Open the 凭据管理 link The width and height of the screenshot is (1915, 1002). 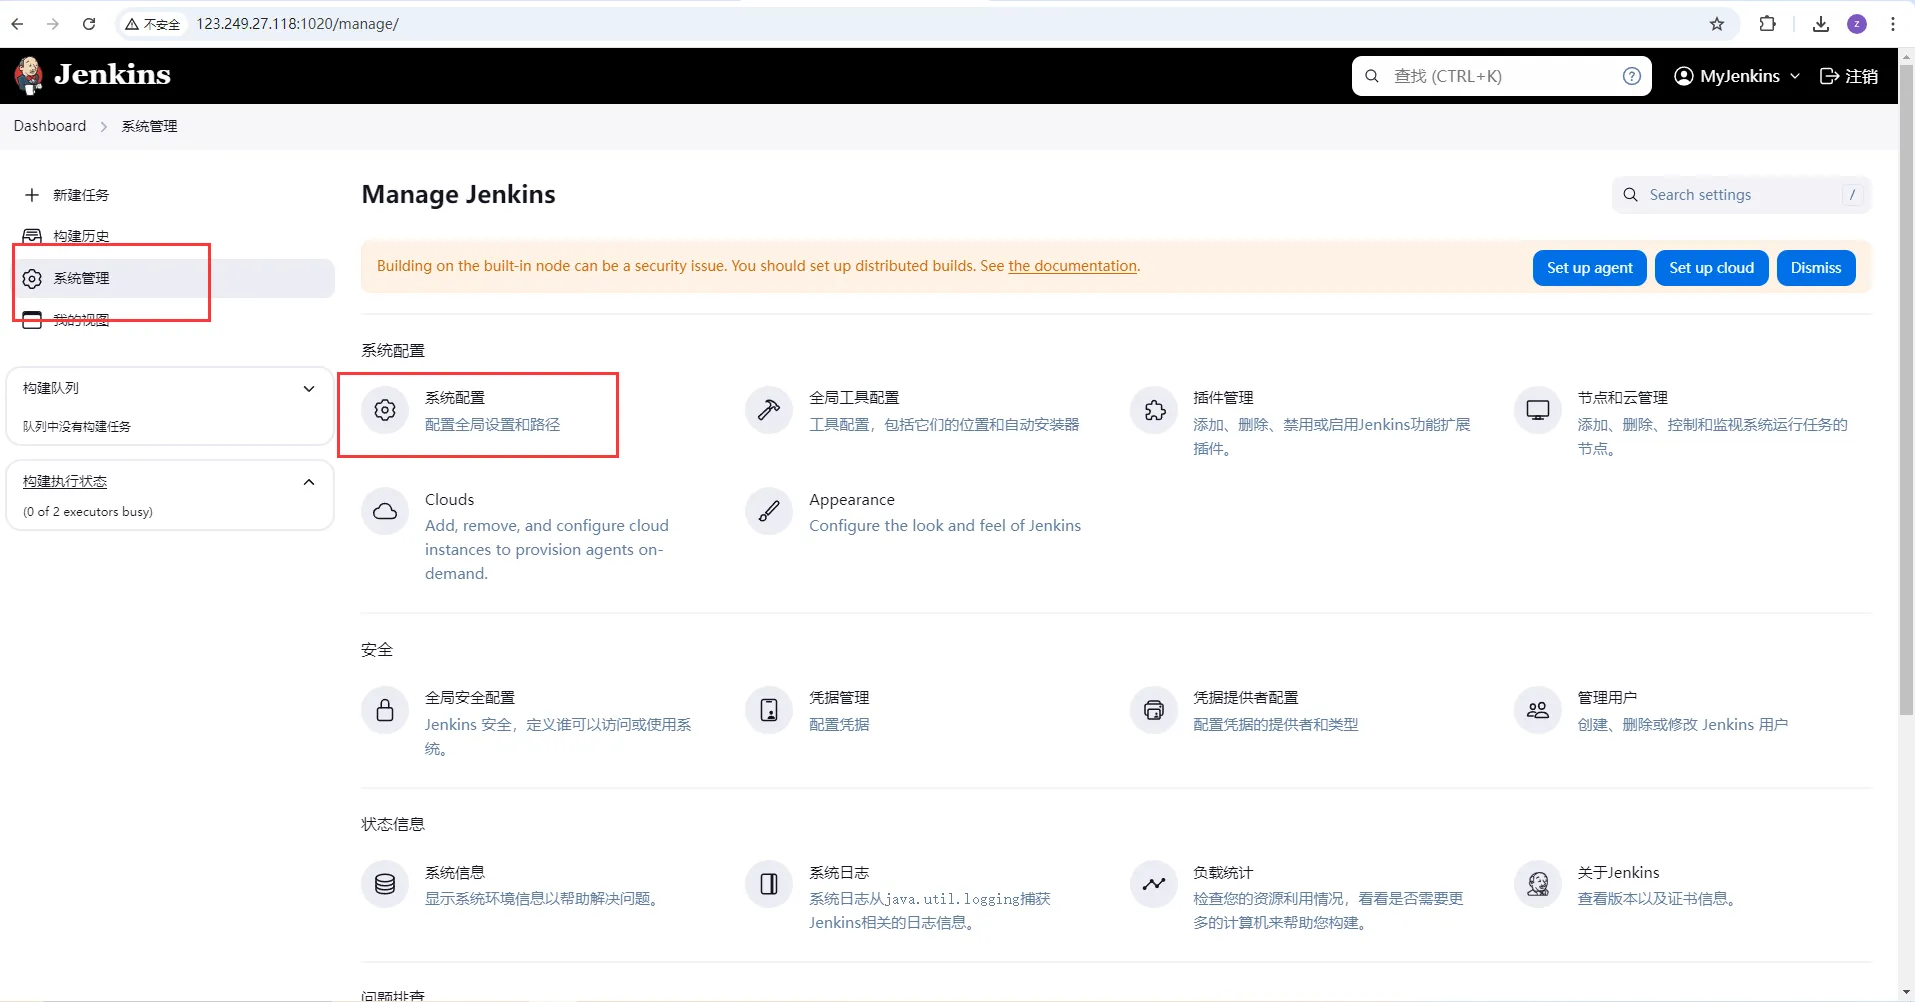[x=839, y=697]
